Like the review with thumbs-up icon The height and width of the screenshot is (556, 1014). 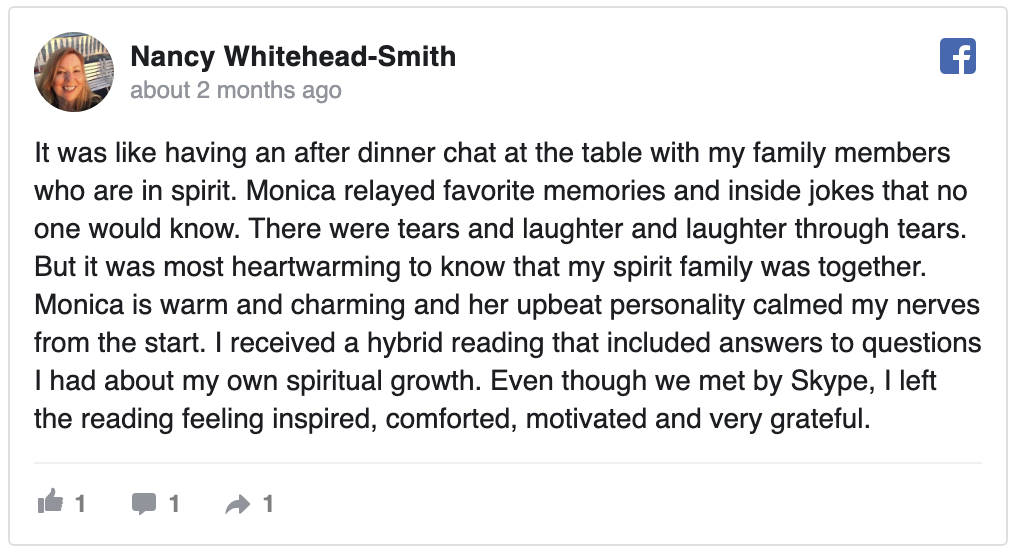coord(49,503)
